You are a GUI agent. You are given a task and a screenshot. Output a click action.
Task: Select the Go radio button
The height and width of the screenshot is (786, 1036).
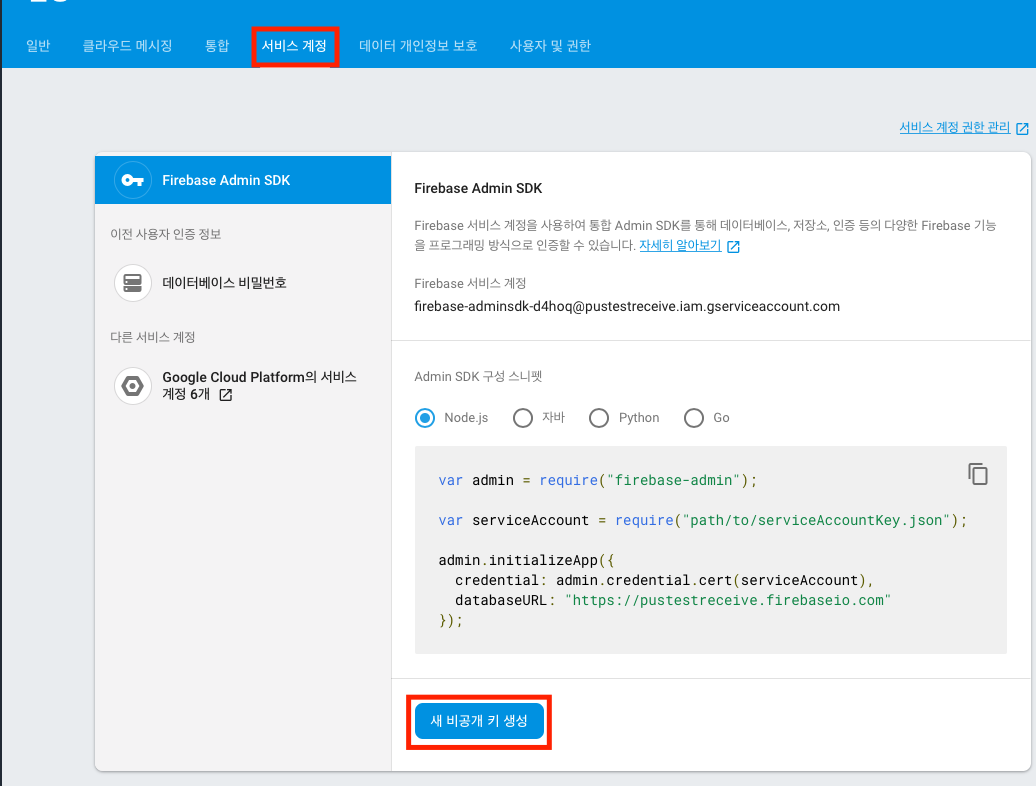point(694,418)
